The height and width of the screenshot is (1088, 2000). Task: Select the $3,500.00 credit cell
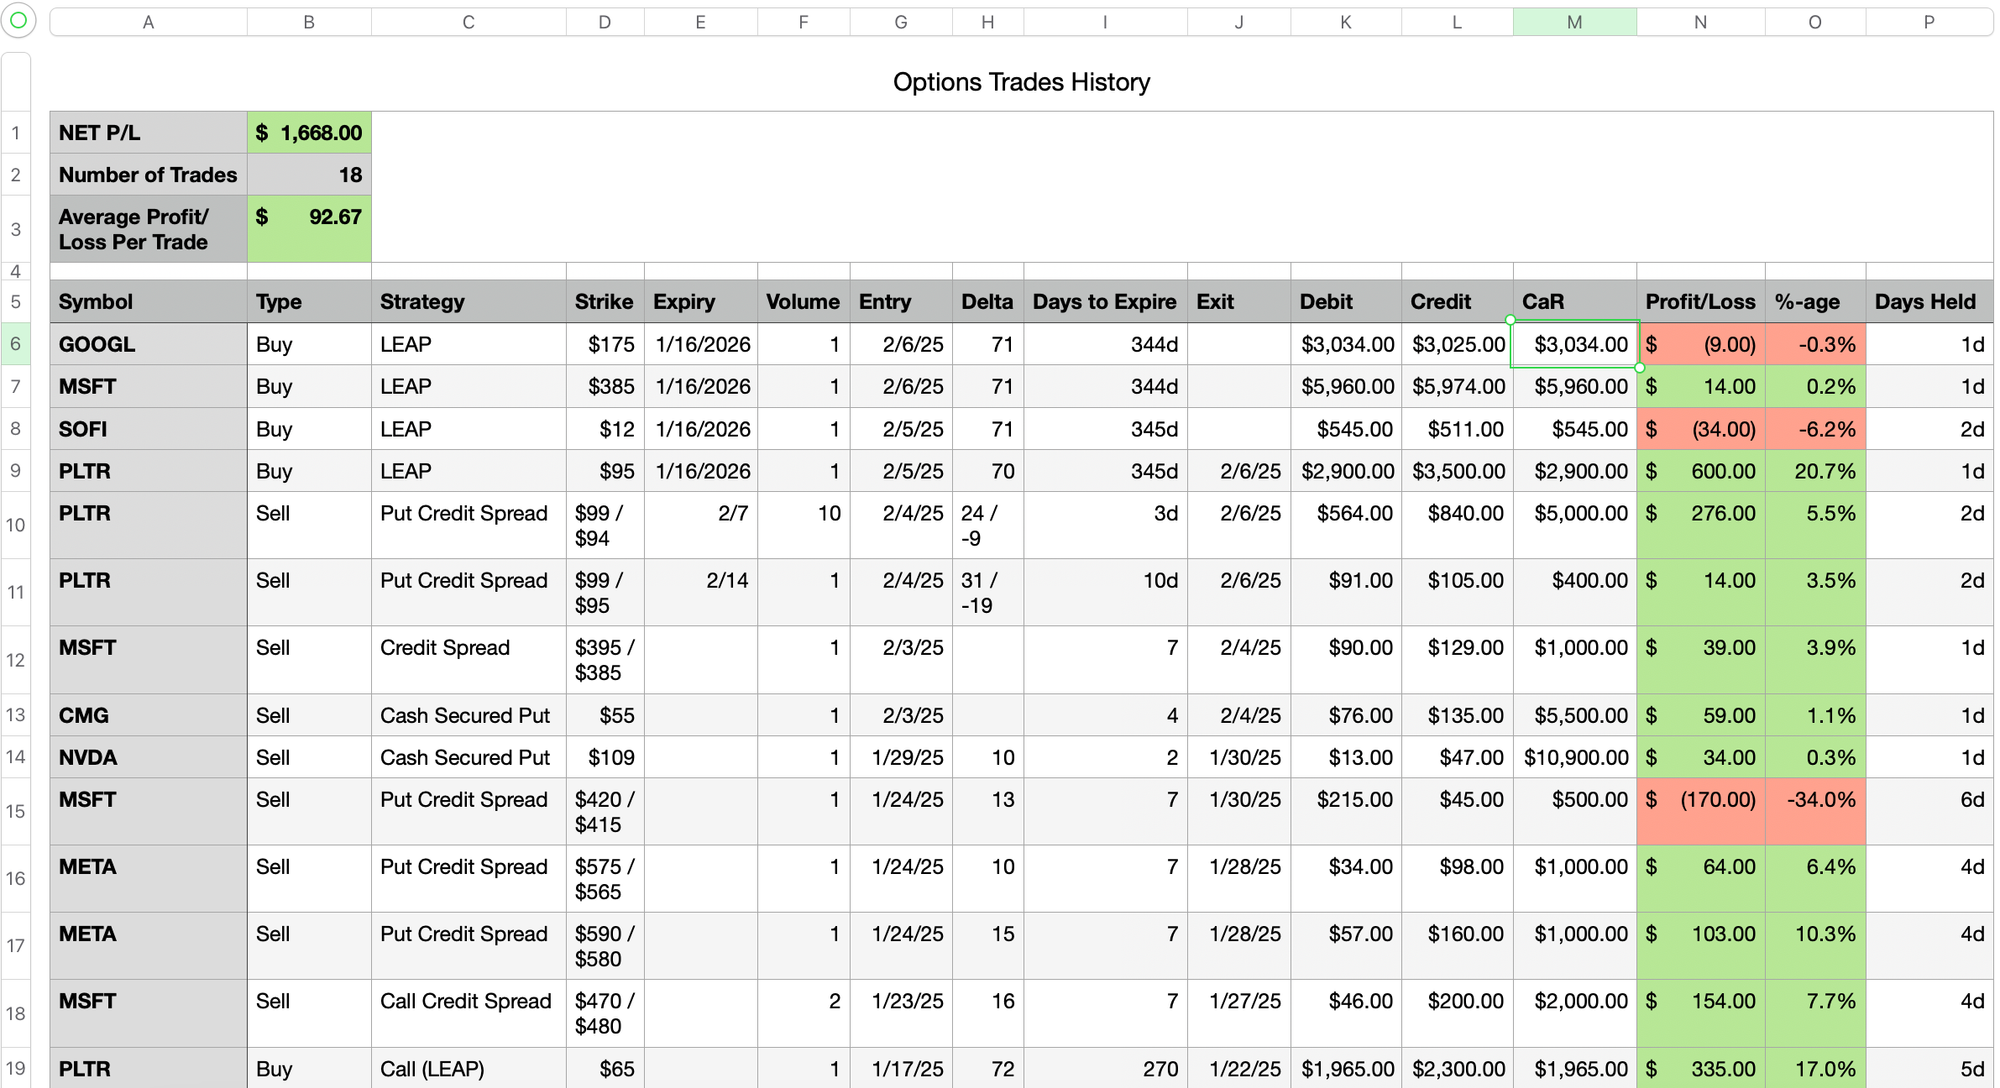coord(1457,471)
